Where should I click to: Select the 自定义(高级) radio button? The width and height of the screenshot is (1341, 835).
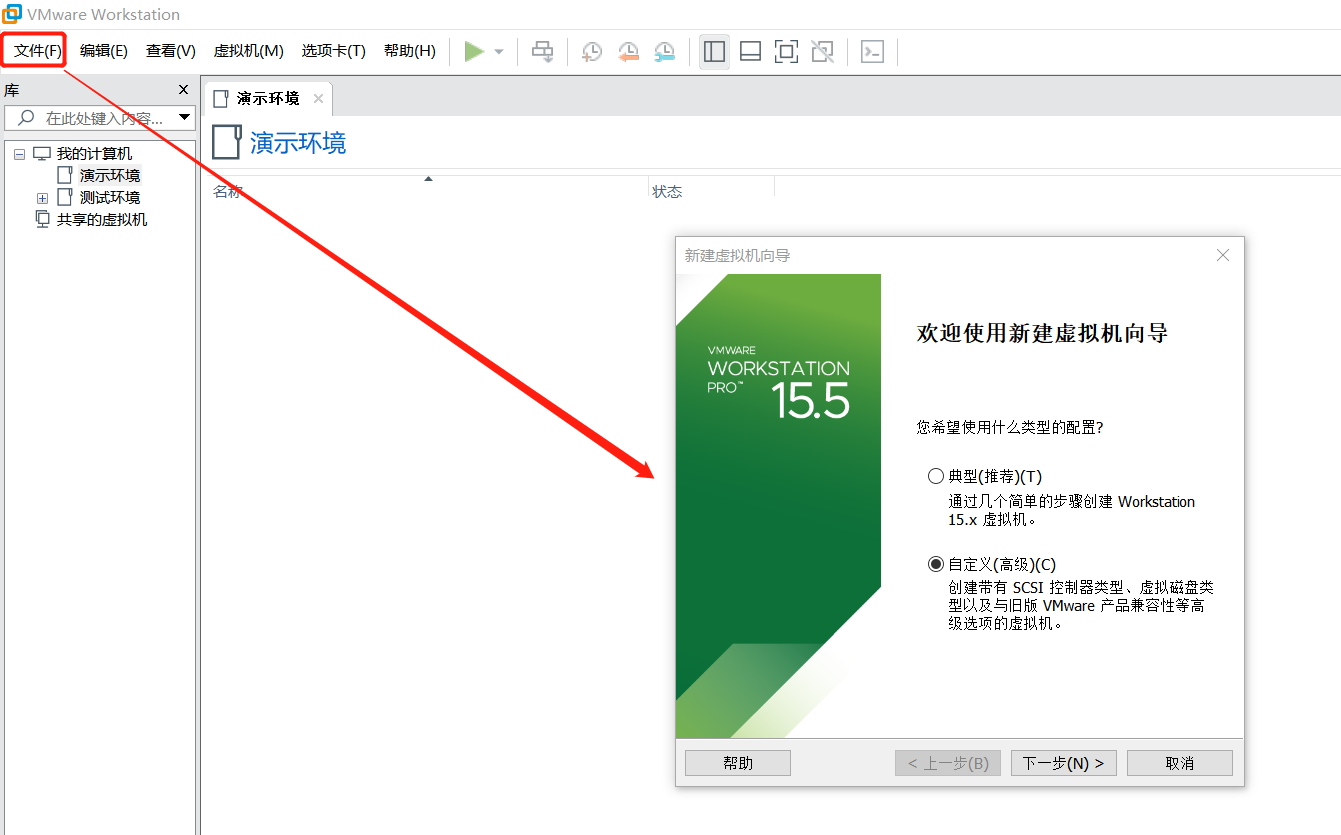coord(936,564)
